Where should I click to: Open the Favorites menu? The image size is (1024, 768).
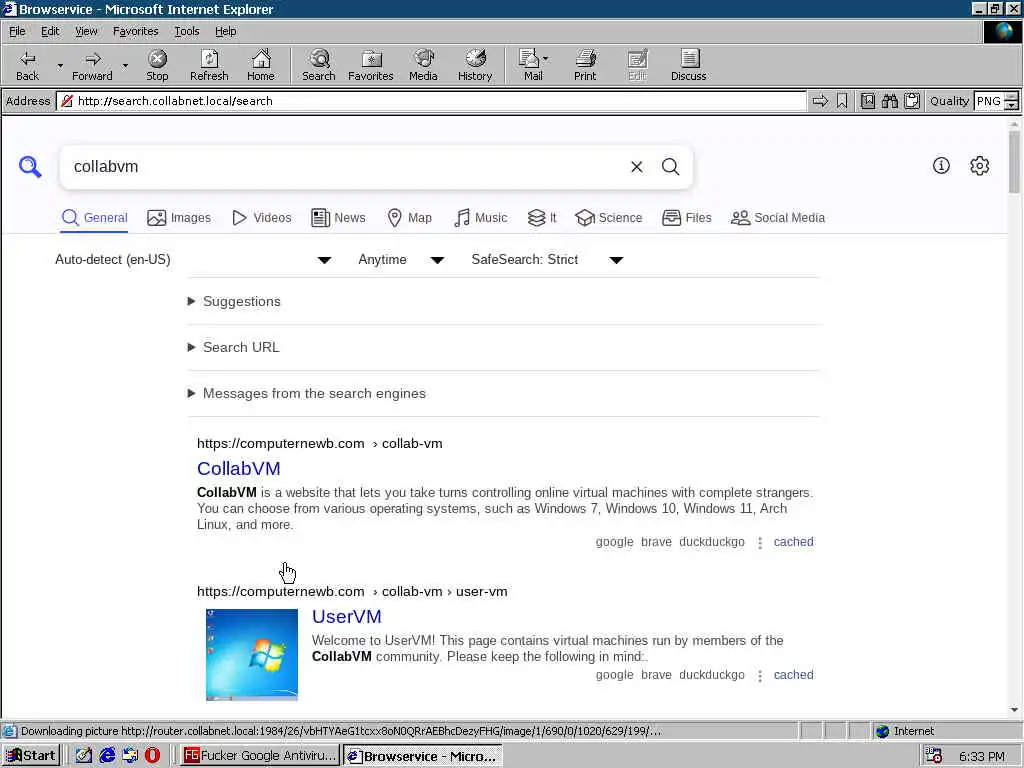135,31
